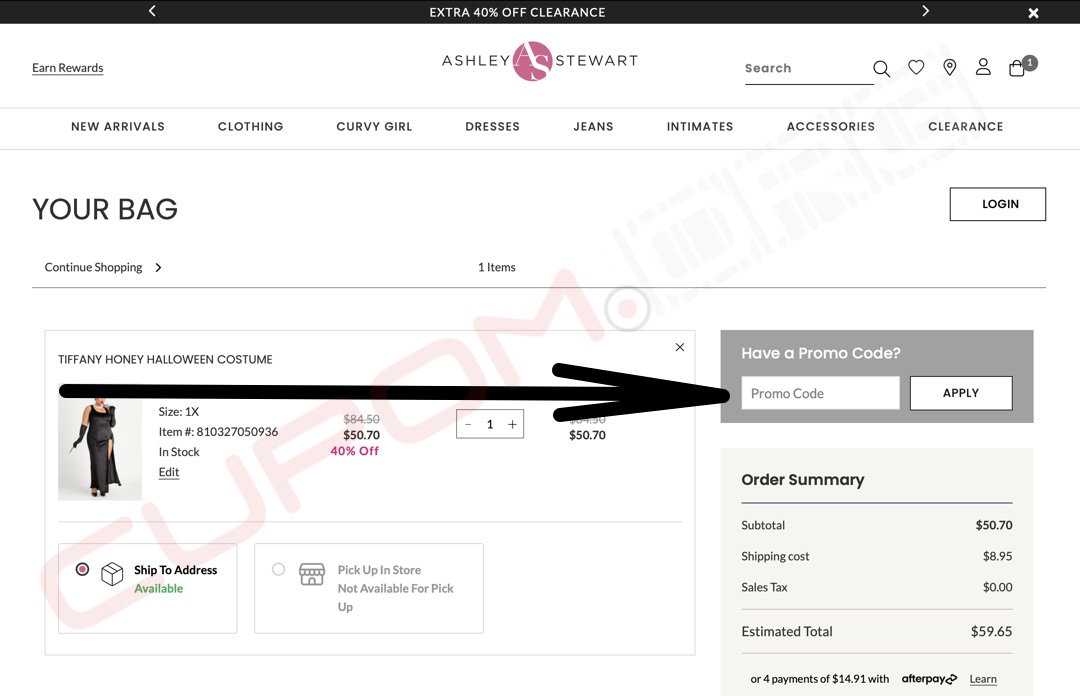1080x696 pixels.
Task: Click the Earn Rewards link
Action: 68,68
